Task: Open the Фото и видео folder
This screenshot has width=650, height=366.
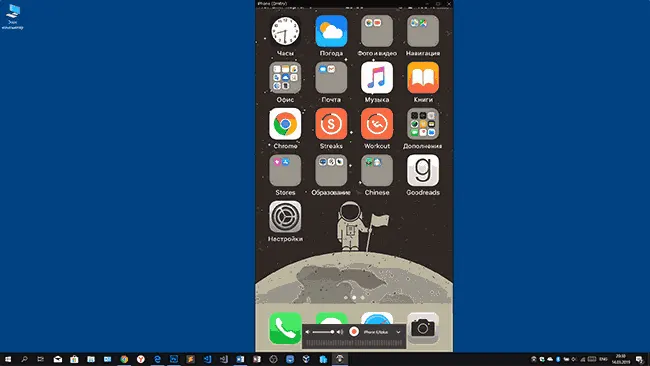Action: [x=377, y=31]
